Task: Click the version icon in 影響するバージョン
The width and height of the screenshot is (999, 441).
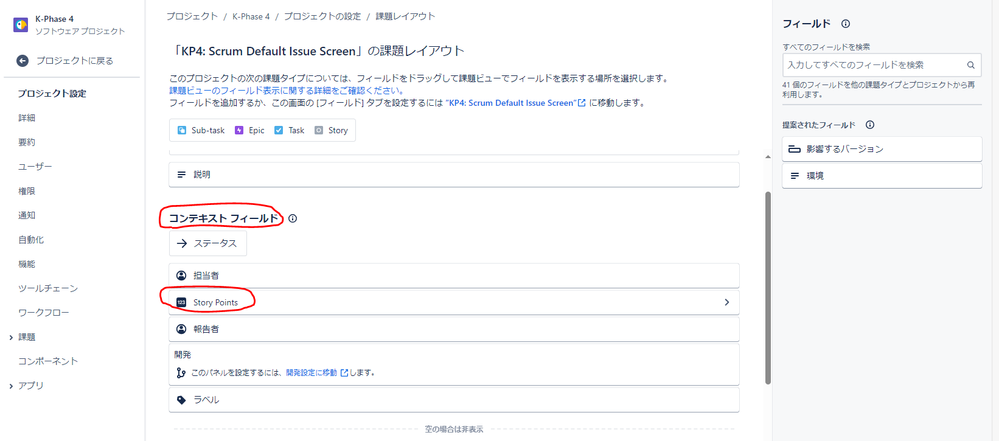Action: click(794, 149)
